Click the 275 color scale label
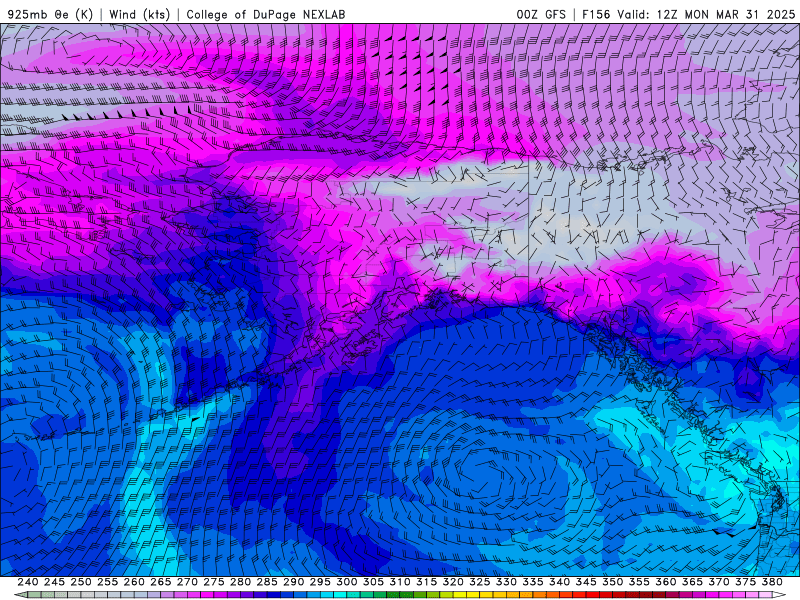This screenshot has width=800, height=600. (213, 582)
